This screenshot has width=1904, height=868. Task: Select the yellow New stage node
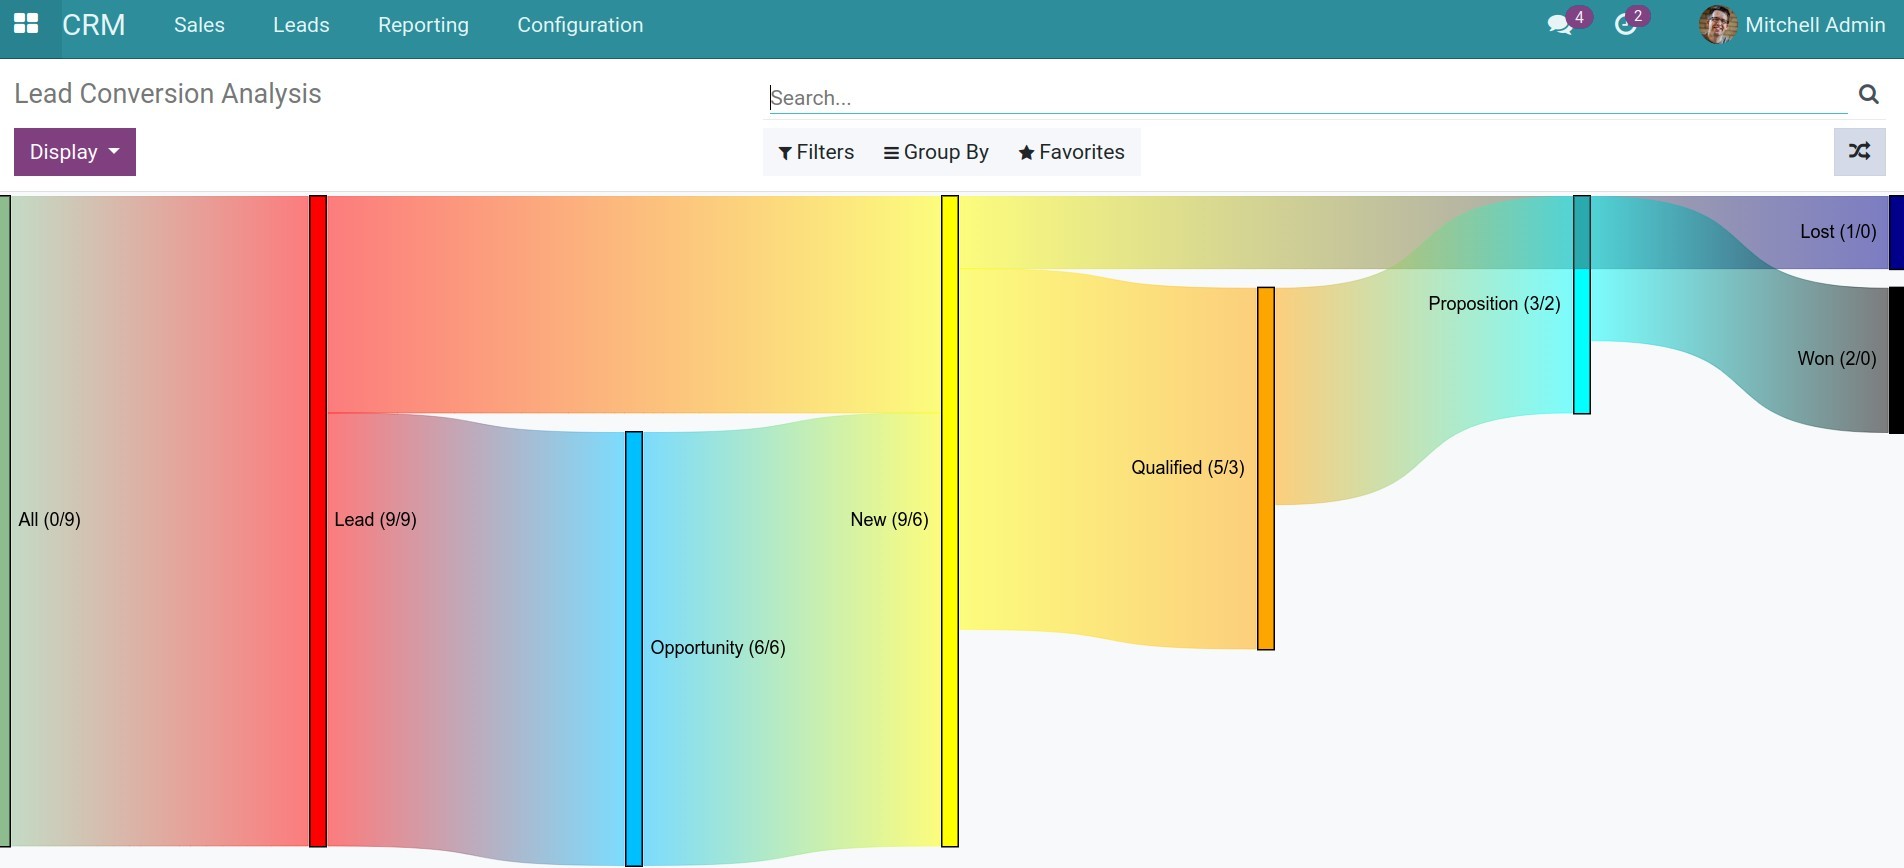[950, 520]
